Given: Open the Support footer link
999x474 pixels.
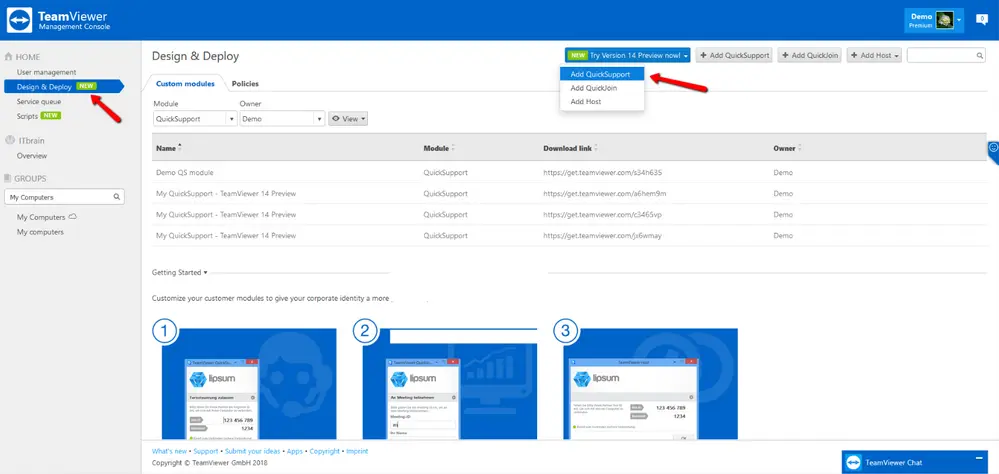Looking at the screenshot, I should (206, 451).
